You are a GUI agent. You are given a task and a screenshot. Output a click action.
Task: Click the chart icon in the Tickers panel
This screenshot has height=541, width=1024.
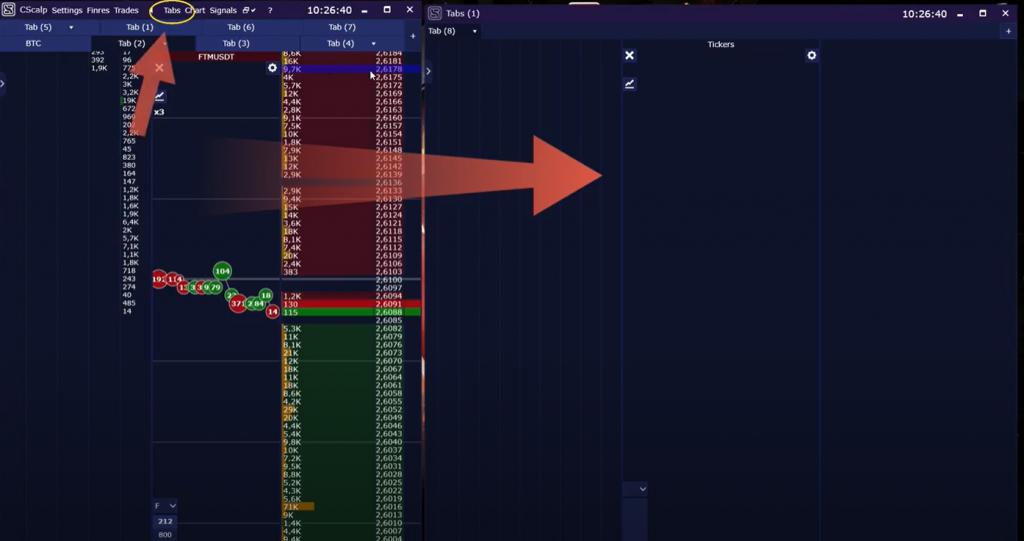point(630,84)
